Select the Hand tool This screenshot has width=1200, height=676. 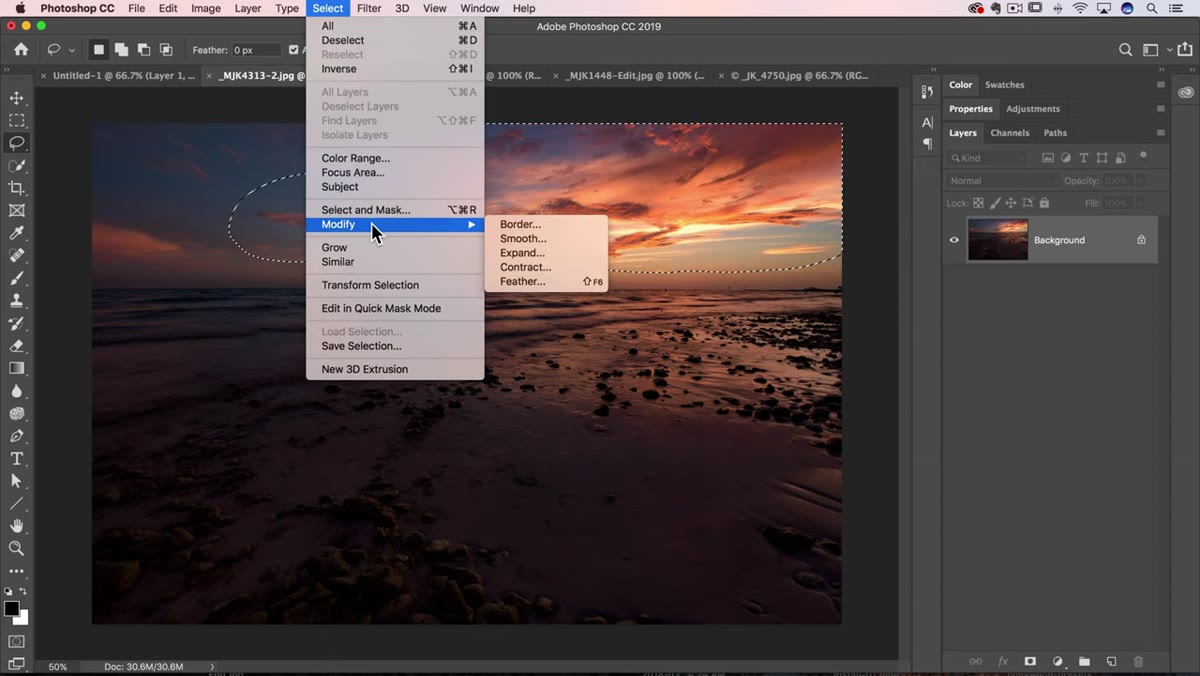pos(16,526)
